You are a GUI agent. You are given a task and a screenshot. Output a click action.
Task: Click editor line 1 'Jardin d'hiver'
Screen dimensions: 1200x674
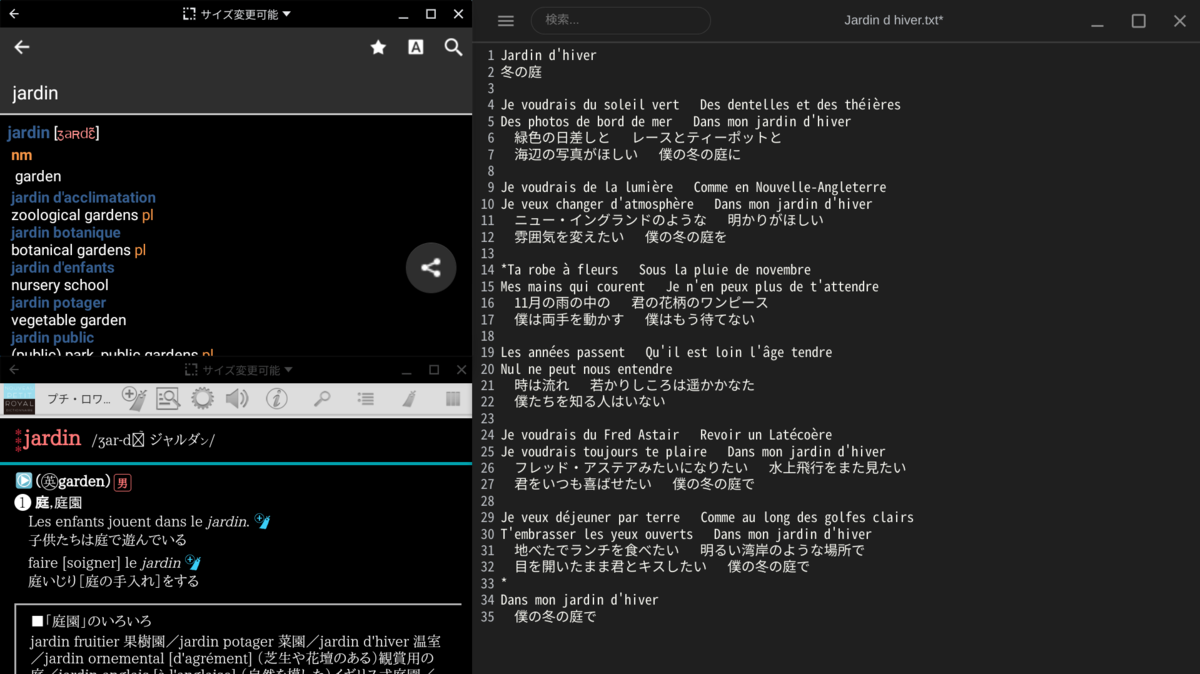(549, 55)
